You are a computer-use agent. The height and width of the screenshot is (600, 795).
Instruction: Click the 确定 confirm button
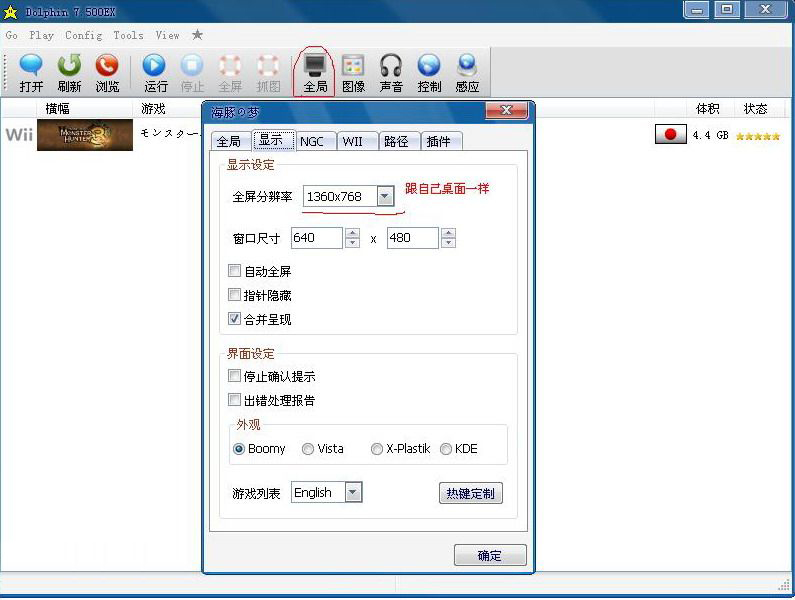490,556
